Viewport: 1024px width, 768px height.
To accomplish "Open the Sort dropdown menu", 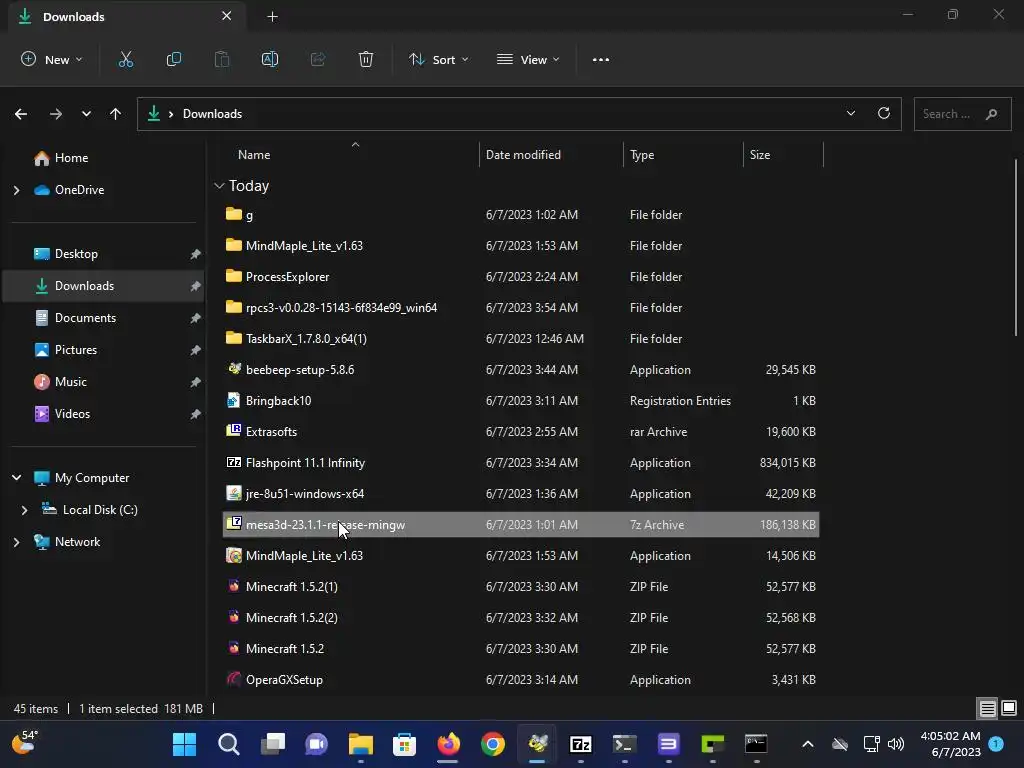I will coord(438,59).
